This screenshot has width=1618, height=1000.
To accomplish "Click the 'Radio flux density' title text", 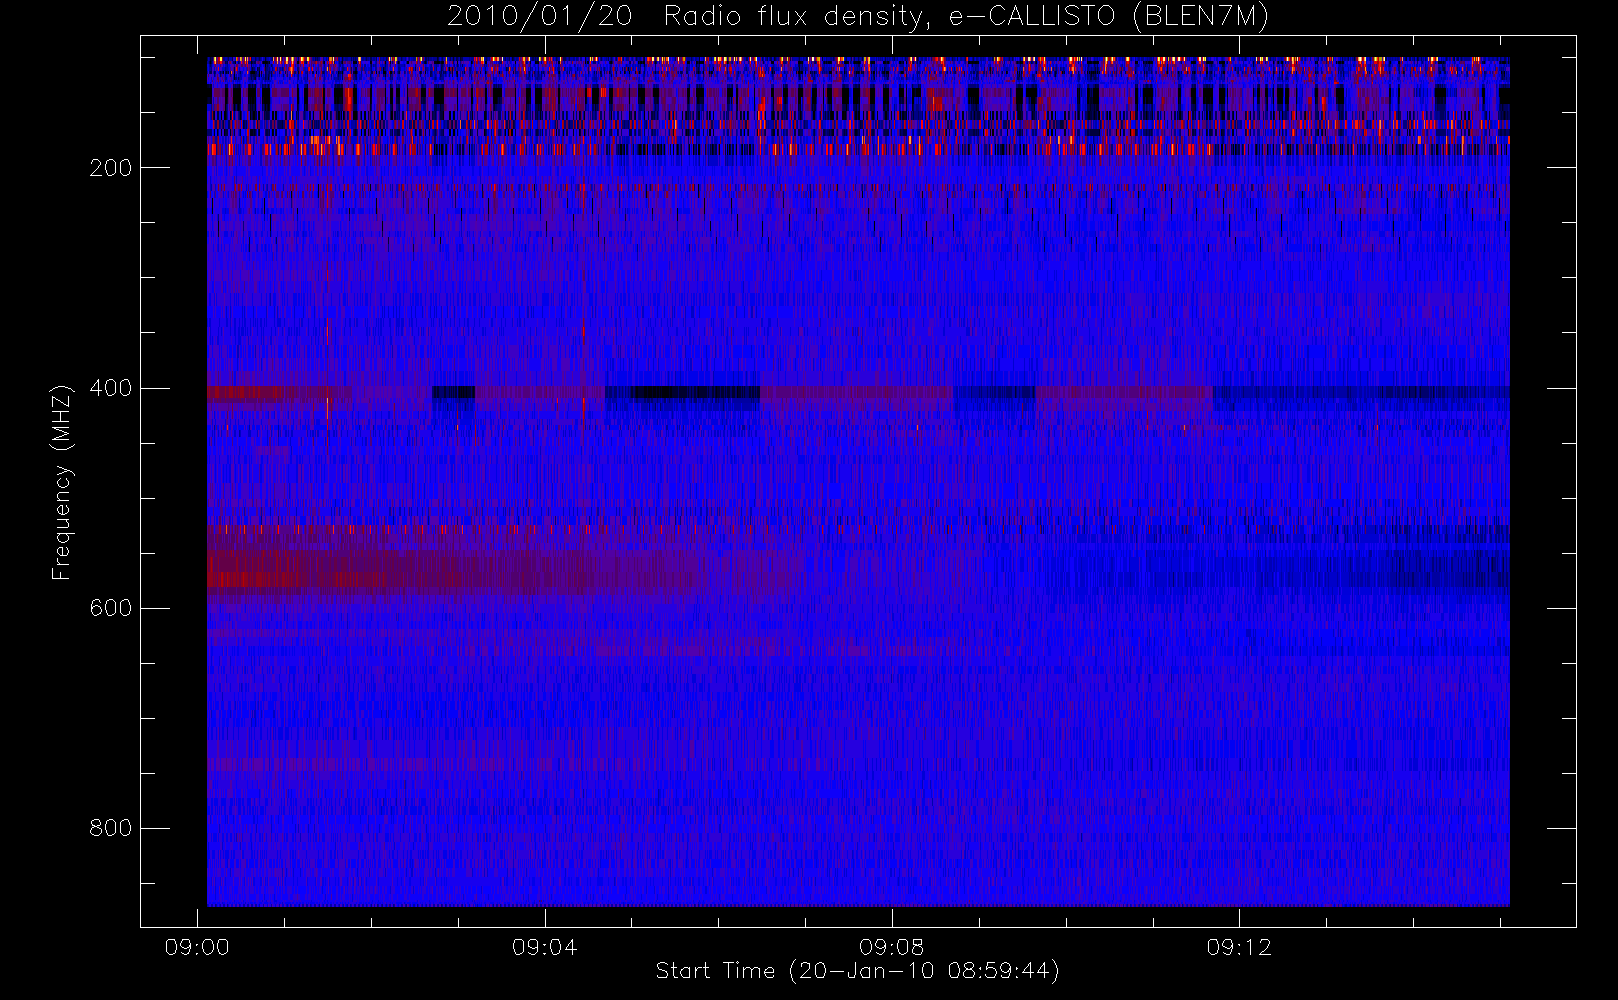I will tap(797, 17).
